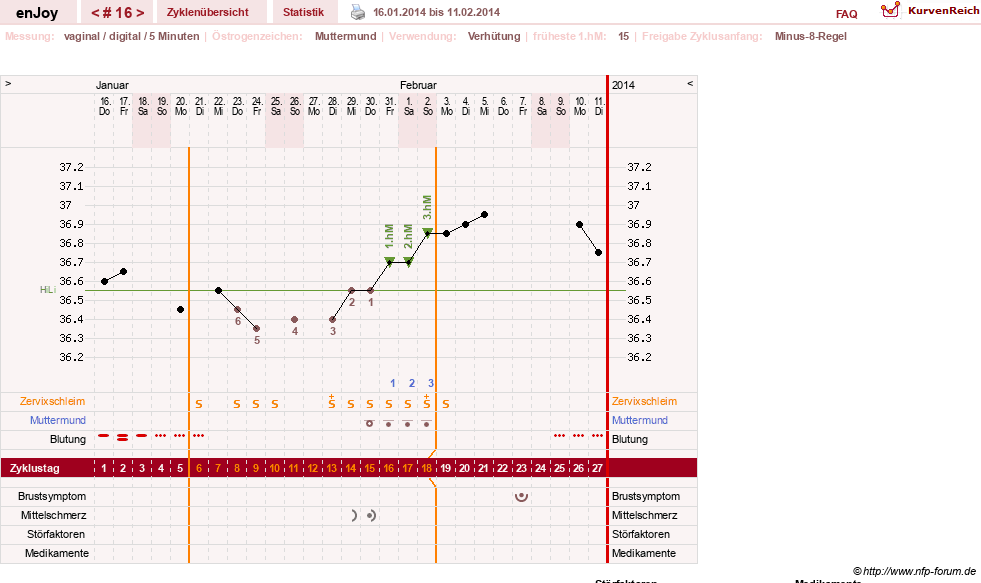This screenshot has height=583, width=981.
Task: Click the right Zervixschleim row label
Action: [644, 401]
